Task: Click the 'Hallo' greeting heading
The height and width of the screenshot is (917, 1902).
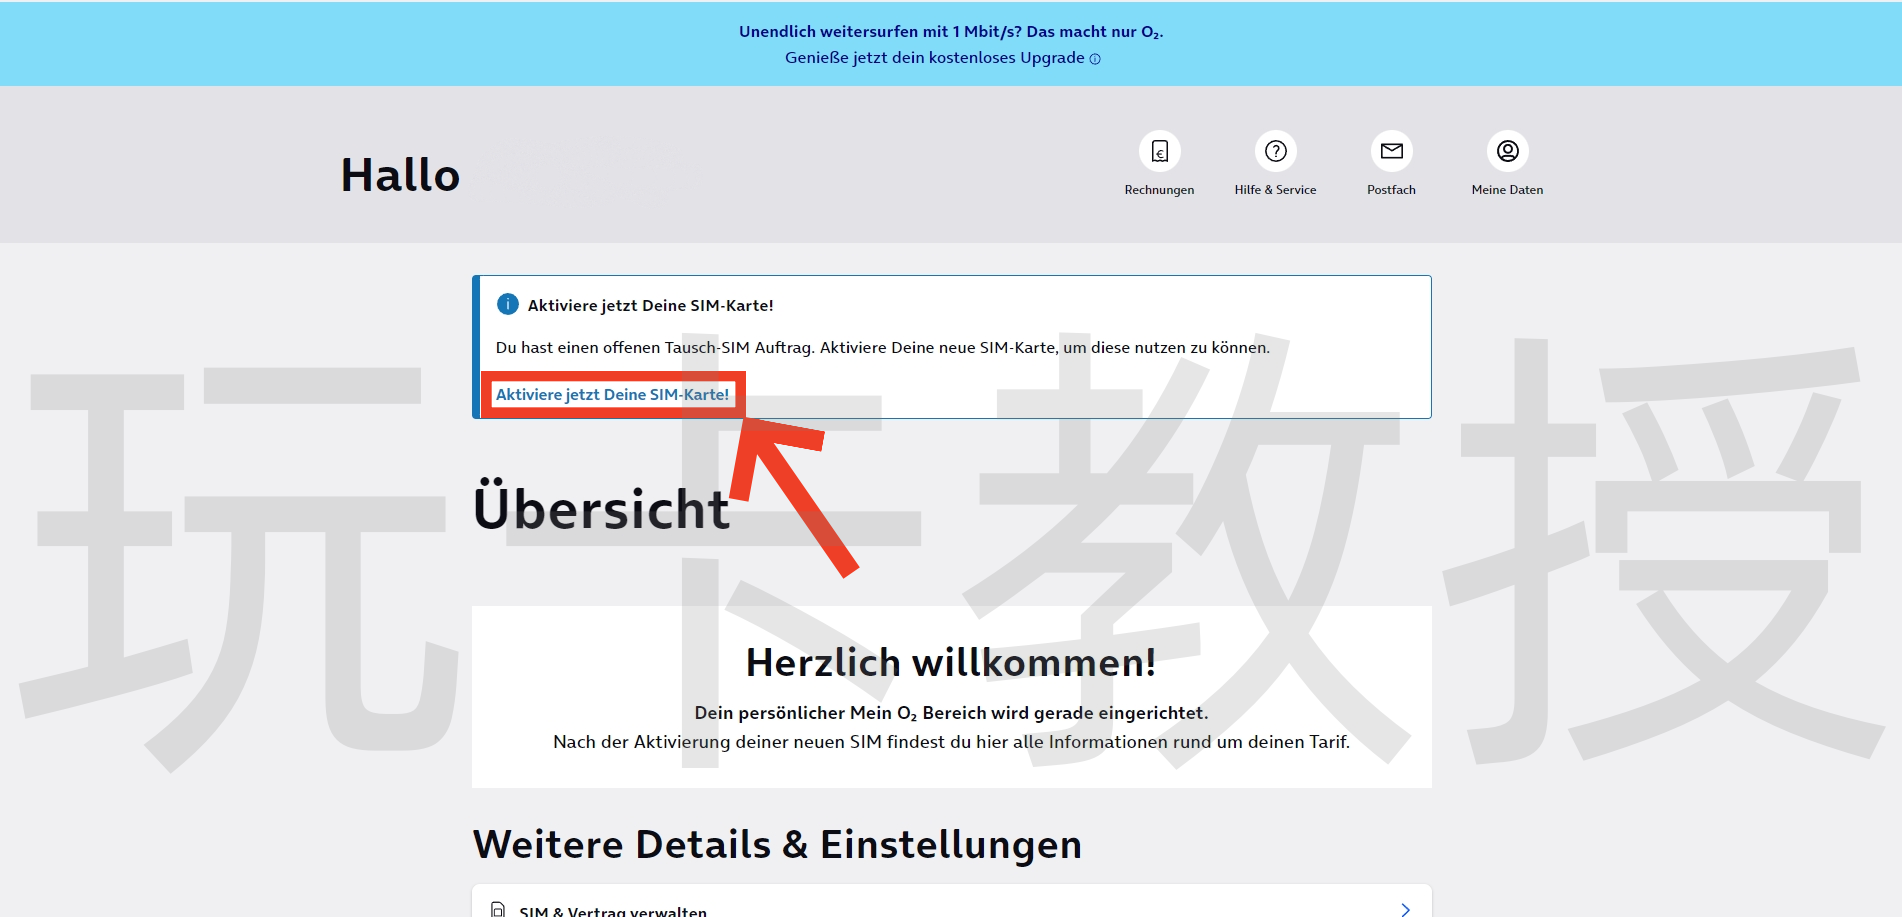Action: [x=400, y=175]
